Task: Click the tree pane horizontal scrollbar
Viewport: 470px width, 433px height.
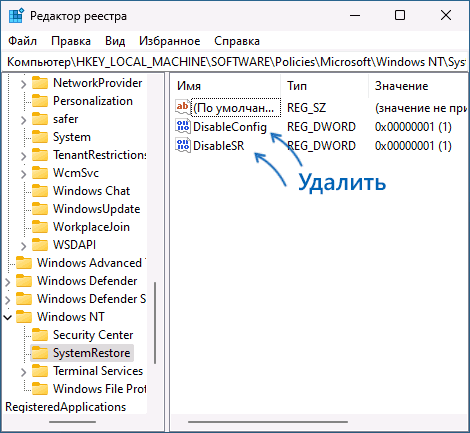Action: [73, 422]
